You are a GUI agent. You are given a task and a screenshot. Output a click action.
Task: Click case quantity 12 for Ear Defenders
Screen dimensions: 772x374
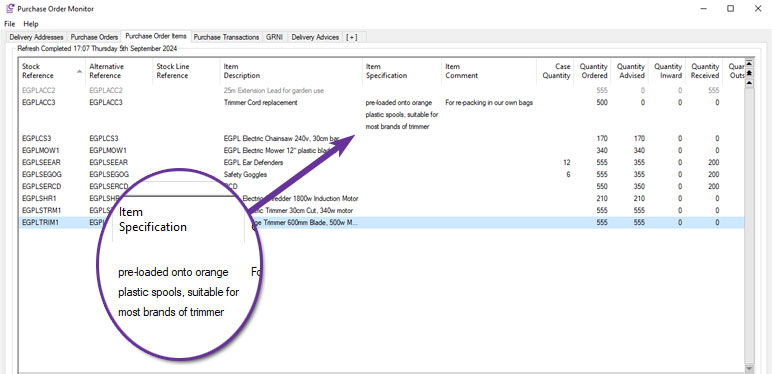click(567, 162)
